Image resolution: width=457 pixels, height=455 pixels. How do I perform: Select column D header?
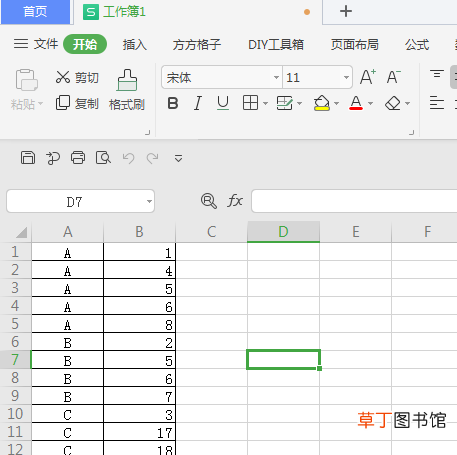pos(283,232)
